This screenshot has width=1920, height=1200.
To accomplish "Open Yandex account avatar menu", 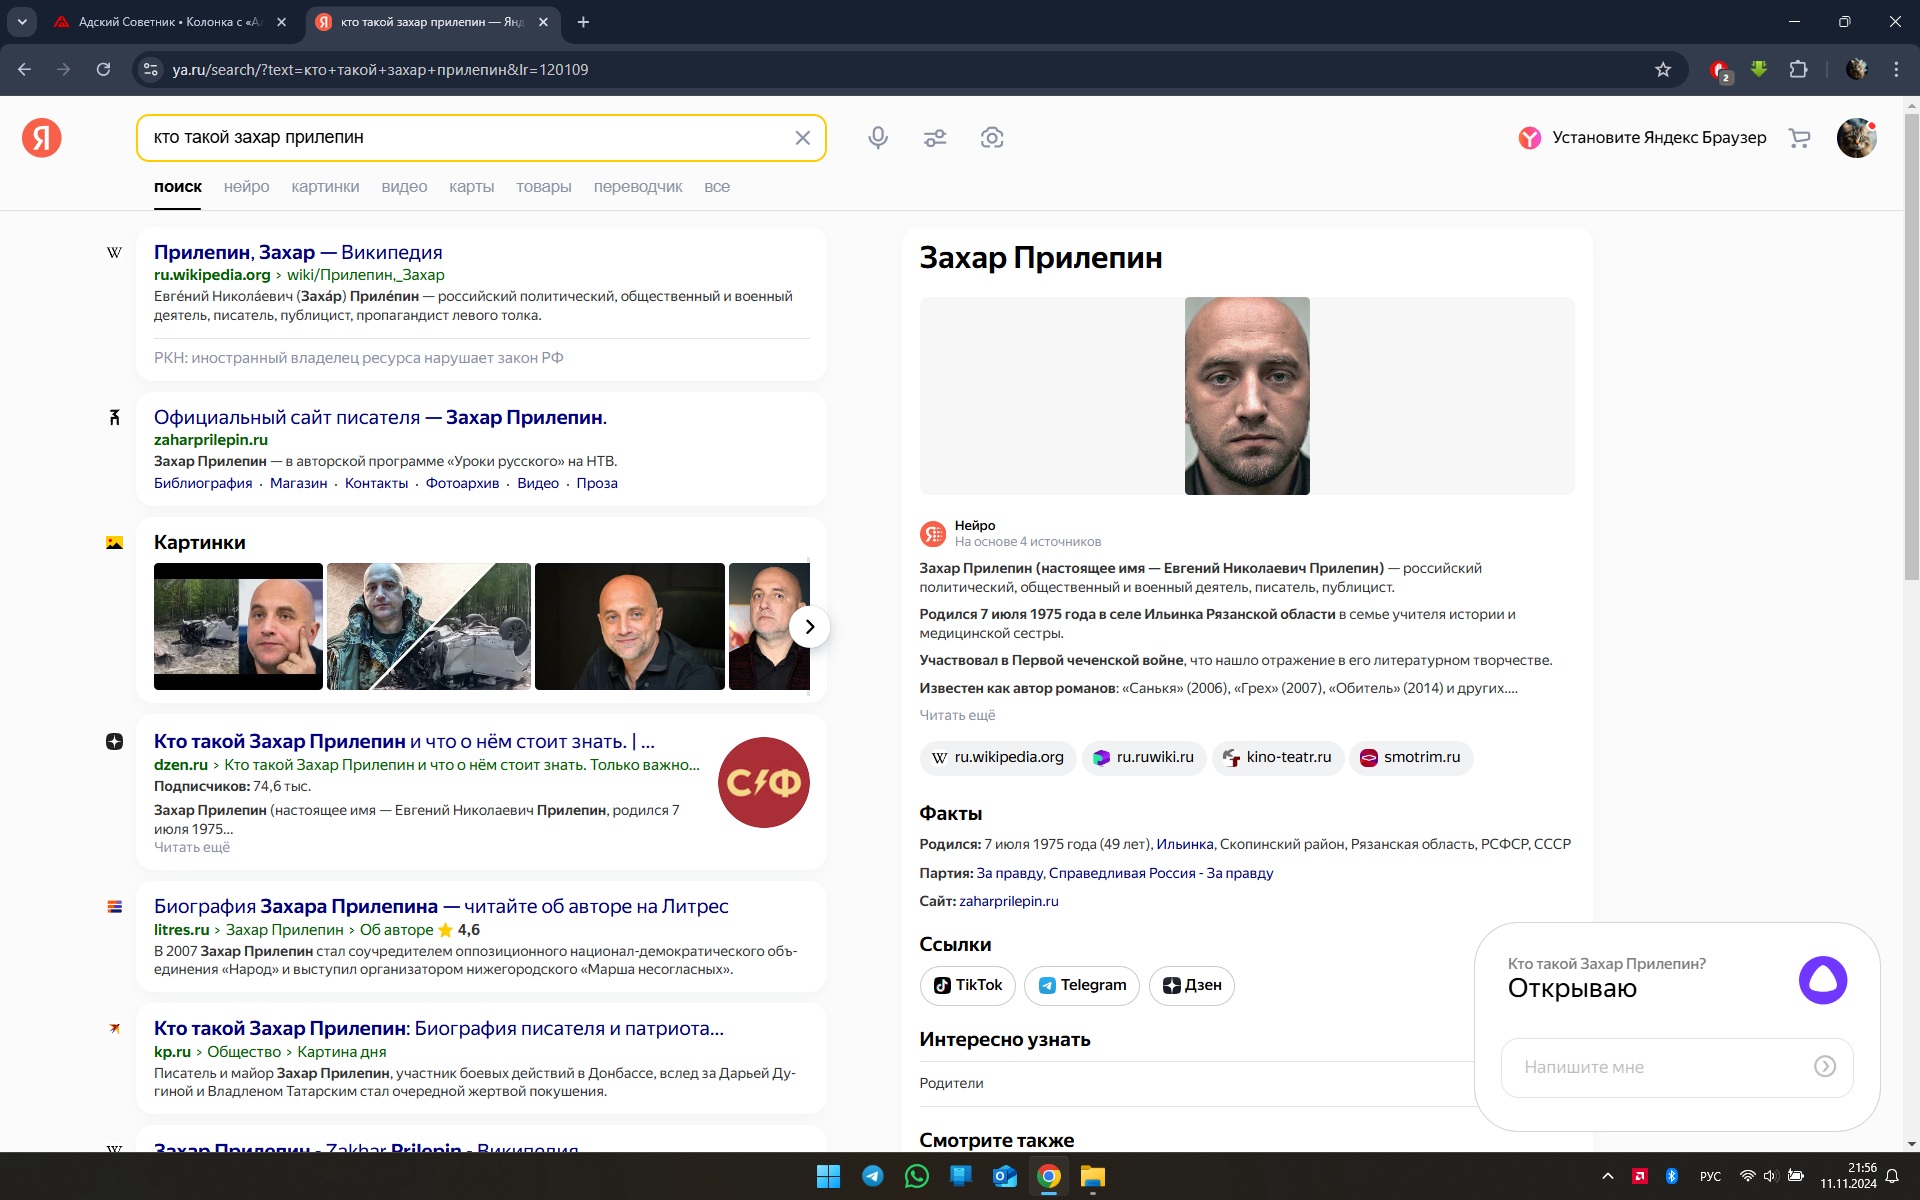I will (x=1856, y=138).
